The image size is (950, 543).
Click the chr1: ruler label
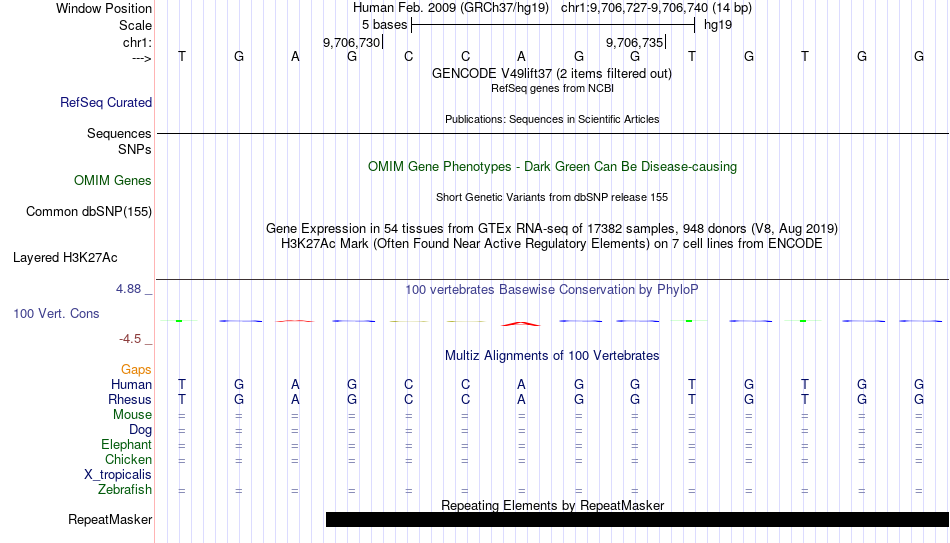(137, 42)
